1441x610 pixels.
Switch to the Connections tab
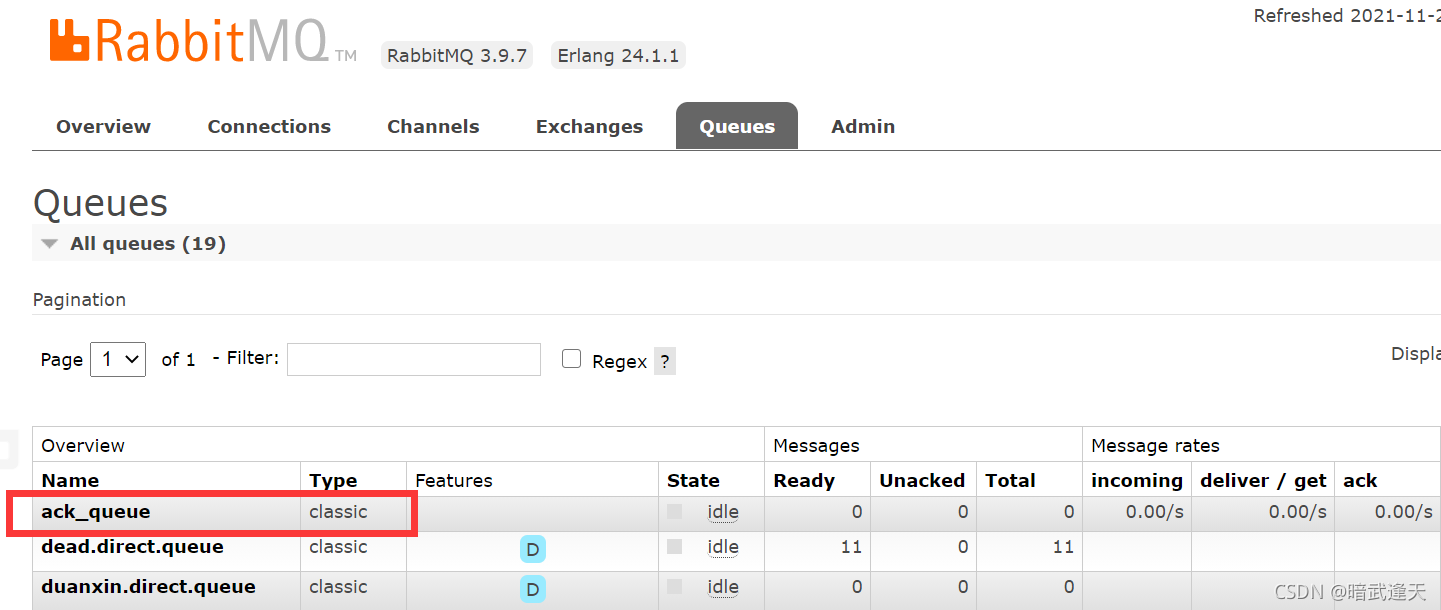click(x=269, y=127)
